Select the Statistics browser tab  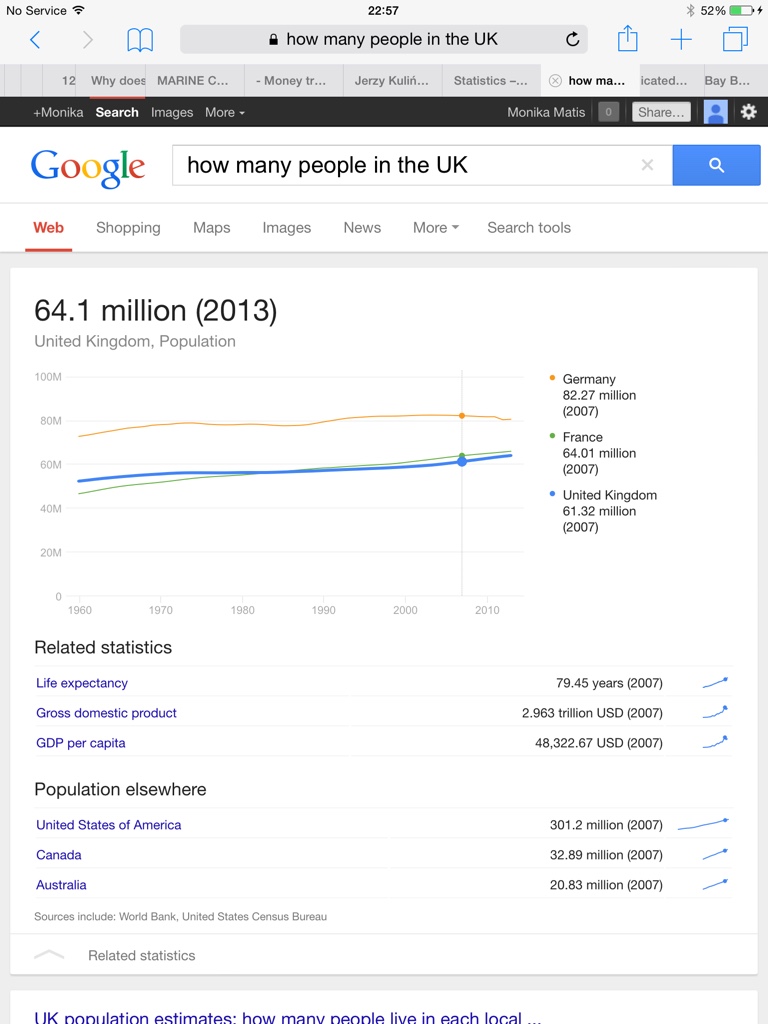pyautogui.click(x=490, y=81)
